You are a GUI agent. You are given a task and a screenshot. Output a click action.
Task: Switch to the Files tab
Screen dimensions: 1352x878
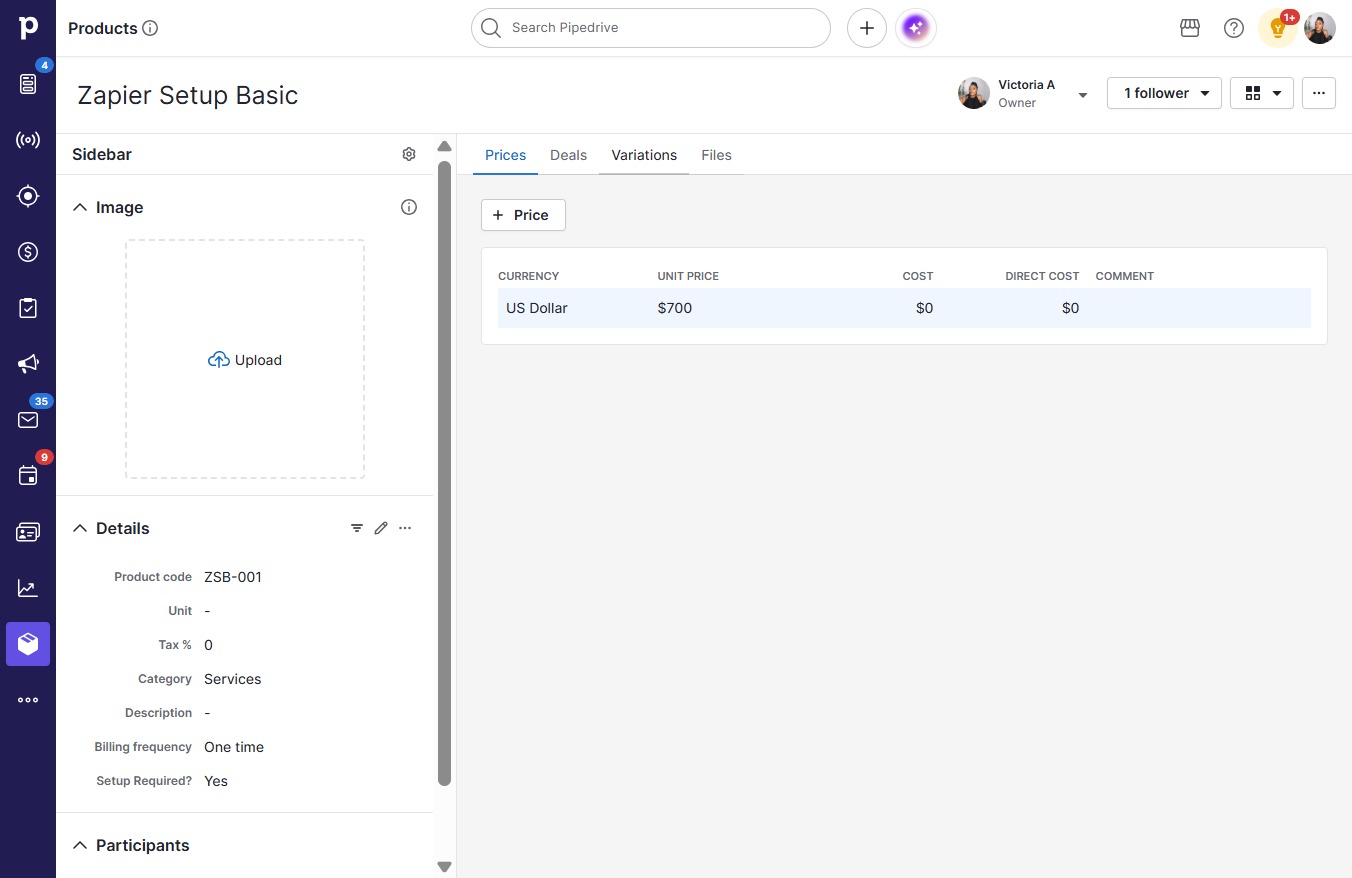point(716,155)
